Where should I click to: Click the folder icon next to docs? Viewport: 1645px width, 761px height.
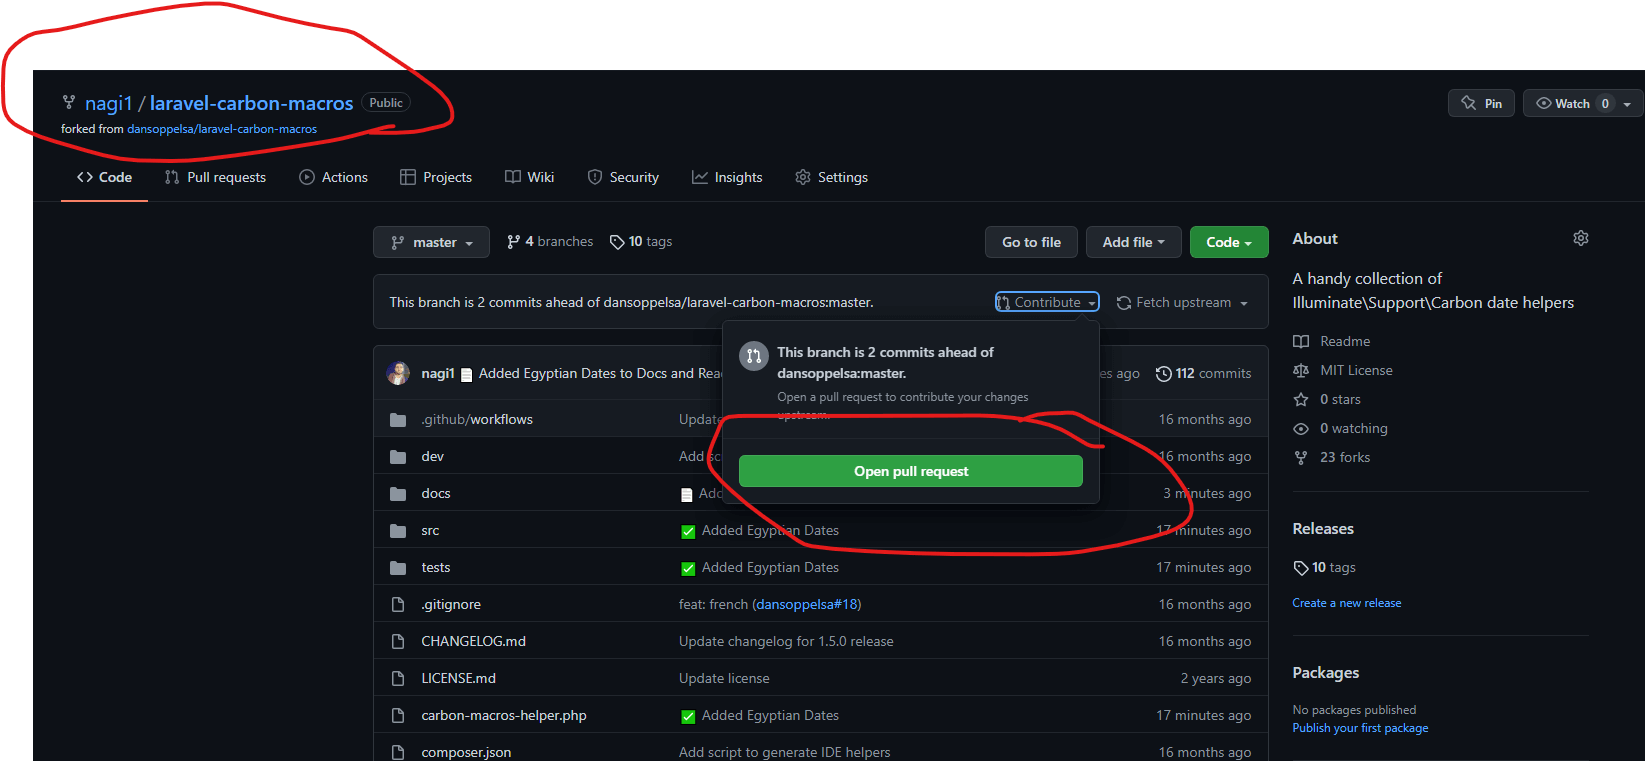(398, 493)
